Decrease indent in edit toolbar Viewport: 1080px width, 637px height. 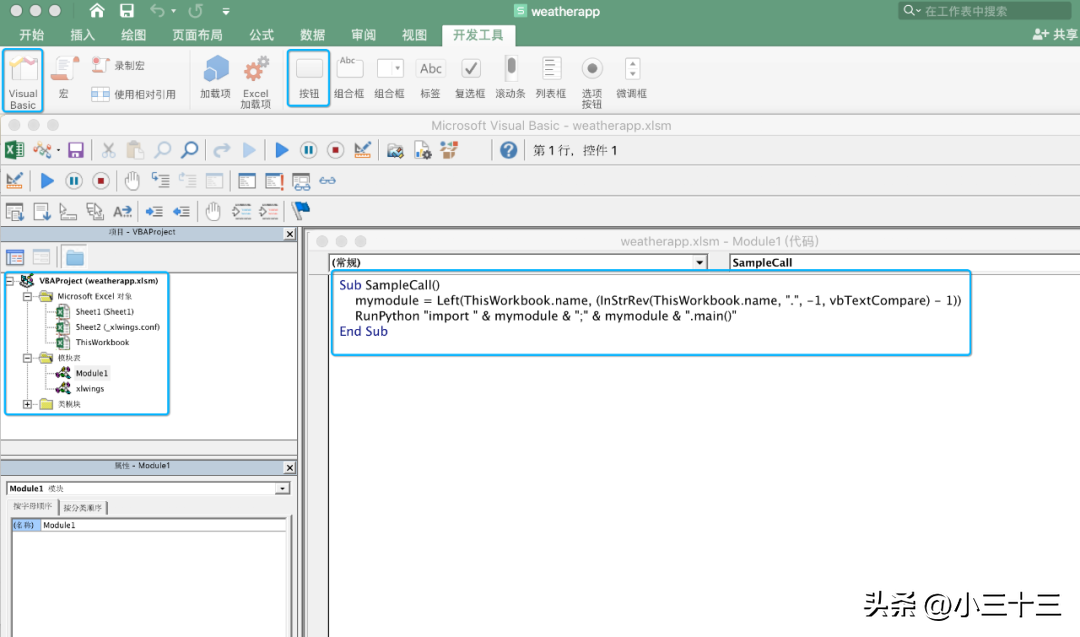[x=181, y=211]
